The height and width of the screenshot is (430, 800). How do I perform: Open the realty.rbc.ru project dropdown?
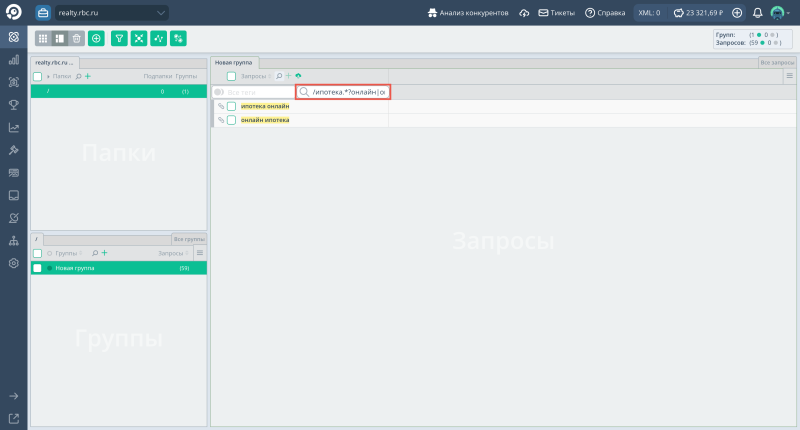[x=108, y=13]
